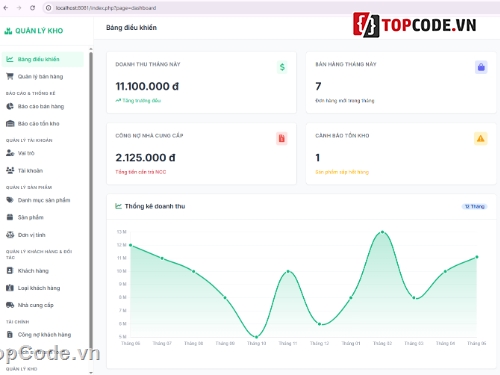Viewport: 500px width, 375px height.
Task: Click the Tháng 11 chart data point
Action: [x=288, y=271]
